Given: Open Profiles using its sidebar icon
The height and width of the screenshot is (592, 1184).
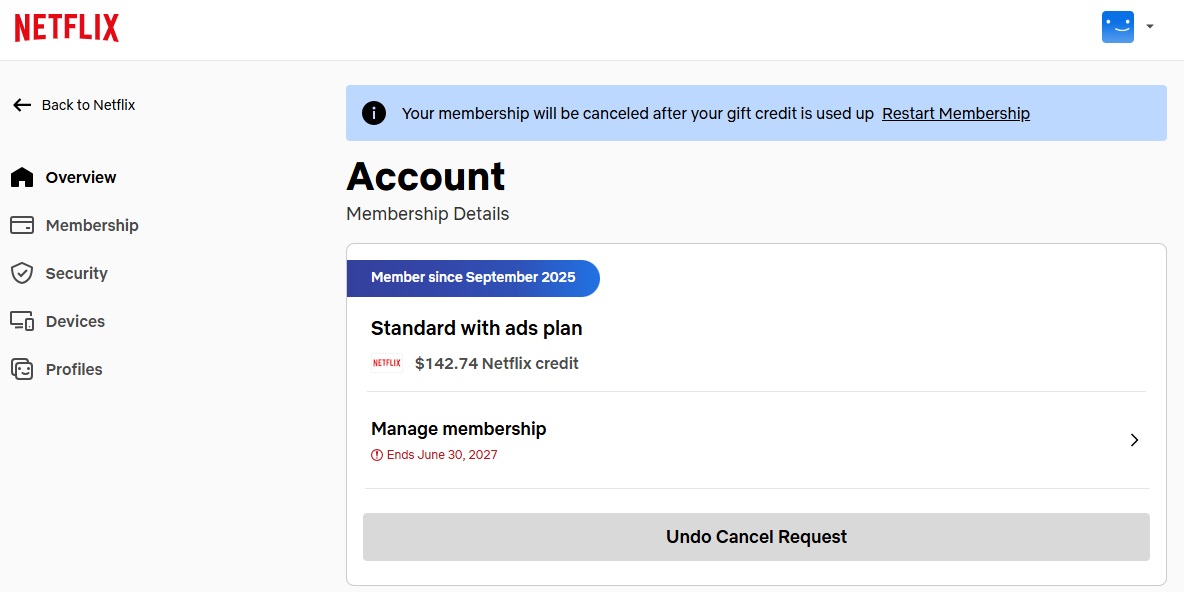Looking at the screenshot, I should pyautogui.click(x=21, y=369).
